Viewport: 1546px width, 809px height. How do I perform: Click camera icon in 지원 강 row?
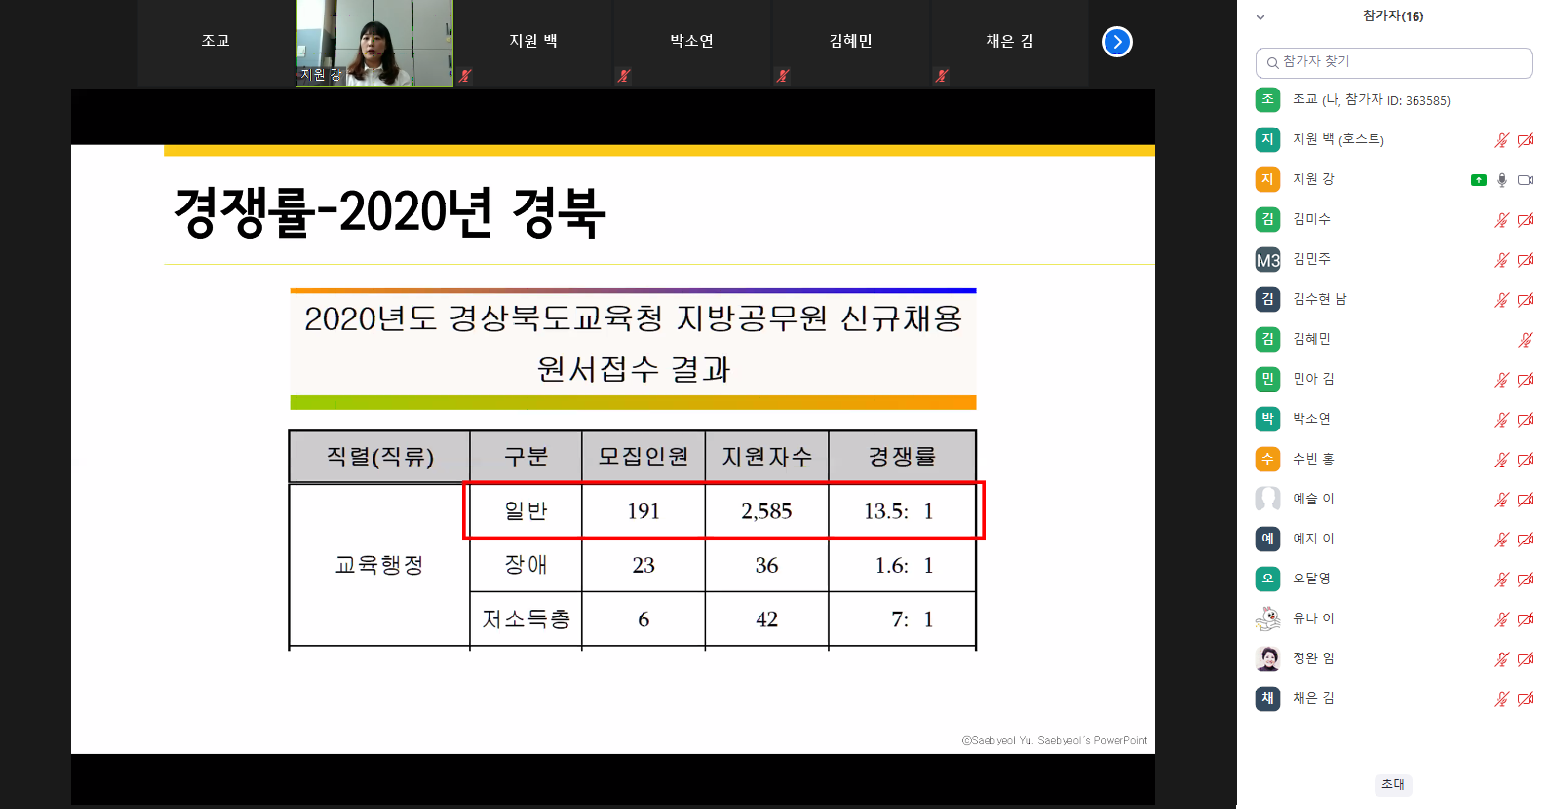[1525, 180]
